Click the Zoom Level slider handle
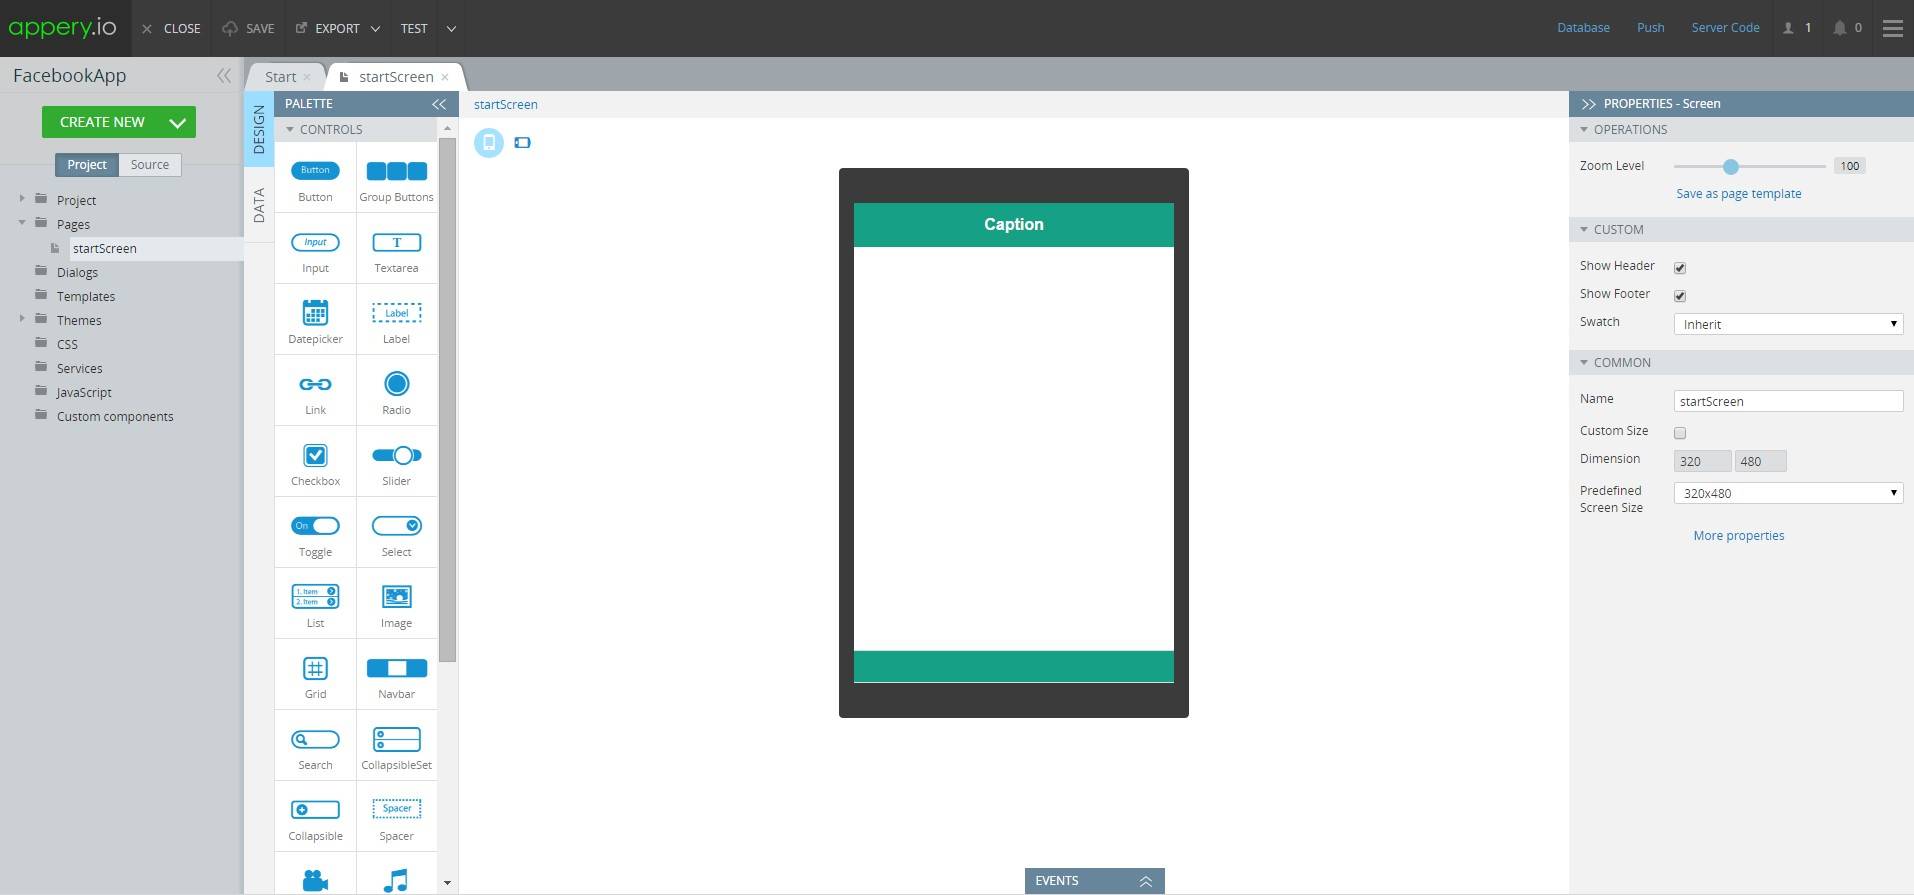This screenshot has width=1914, height=895. 1730,167
